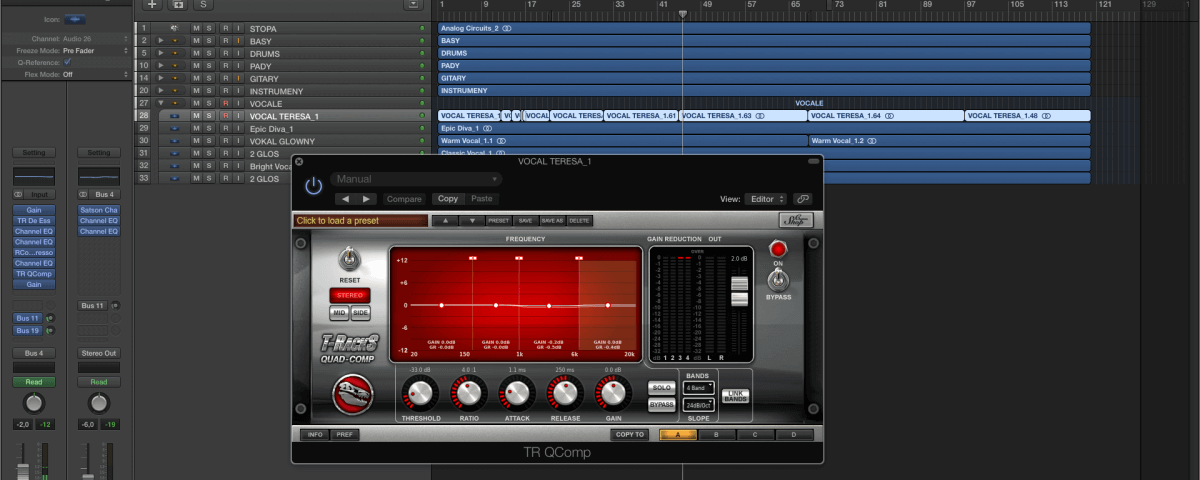The image size is (1200, 480).
Task: Expand the BASY track stack
Action: click(x=161, y=41)
